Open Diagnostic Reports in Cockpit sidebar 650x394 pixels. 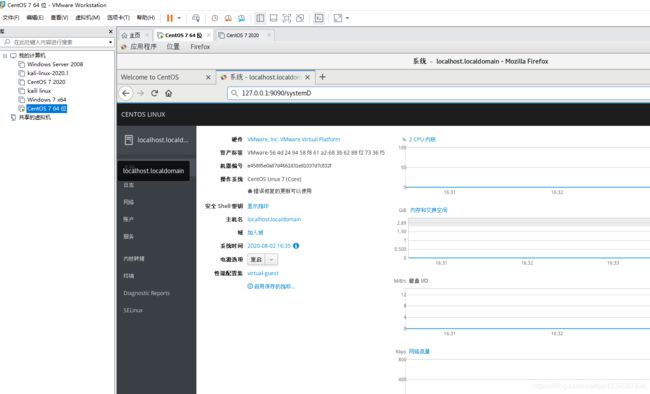point(146,293)
